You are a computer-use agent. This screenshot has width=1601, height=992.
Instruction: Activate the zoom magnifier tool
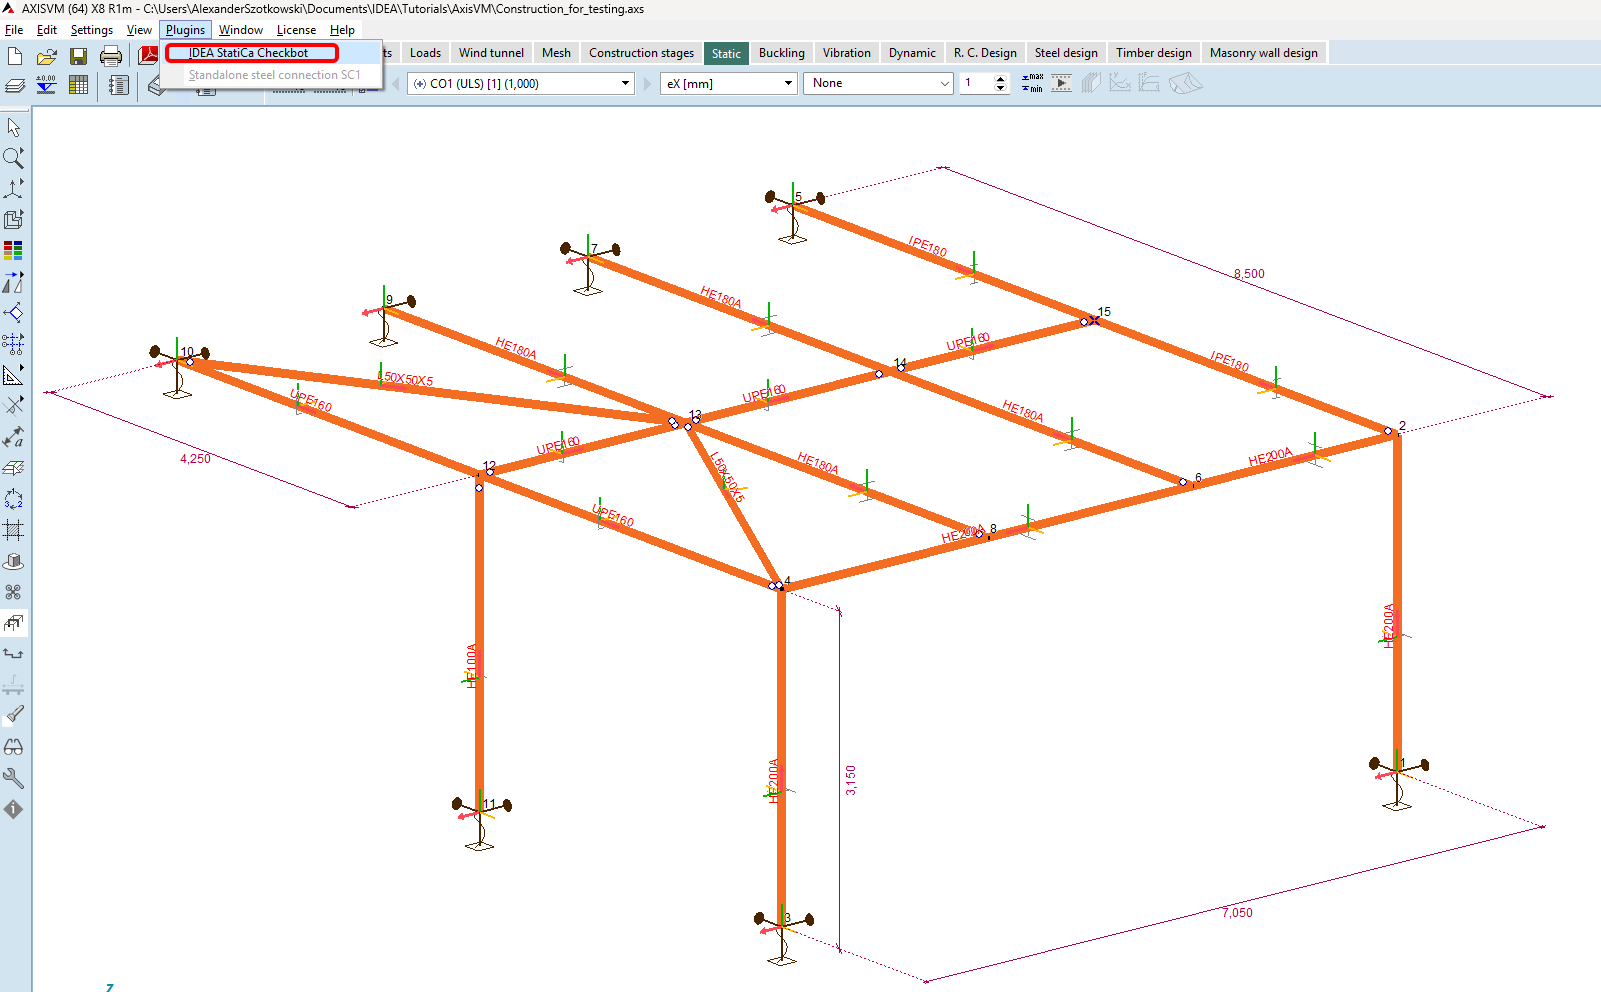[14, 158]
